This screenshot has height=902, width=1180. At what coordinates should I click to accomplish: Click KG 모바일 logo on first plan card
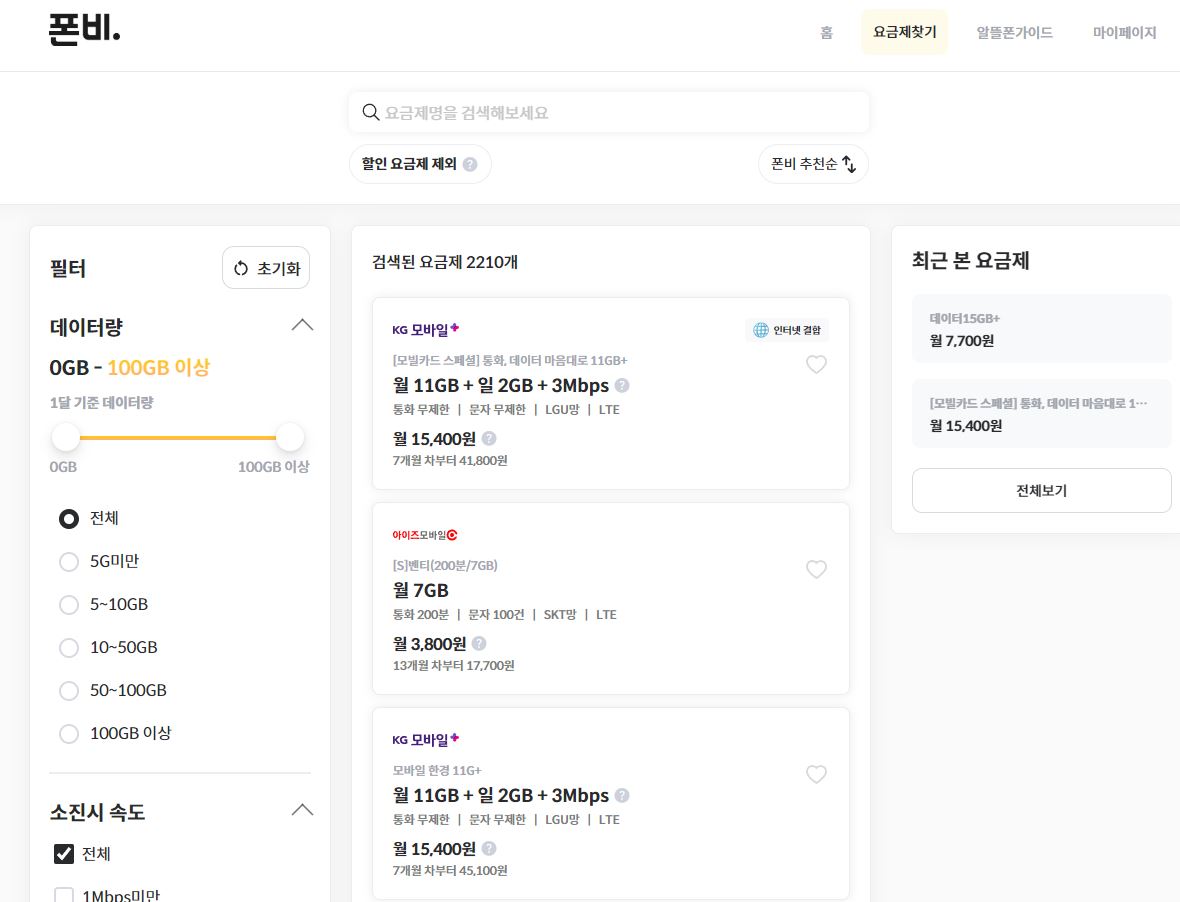[x=425, y=330]
